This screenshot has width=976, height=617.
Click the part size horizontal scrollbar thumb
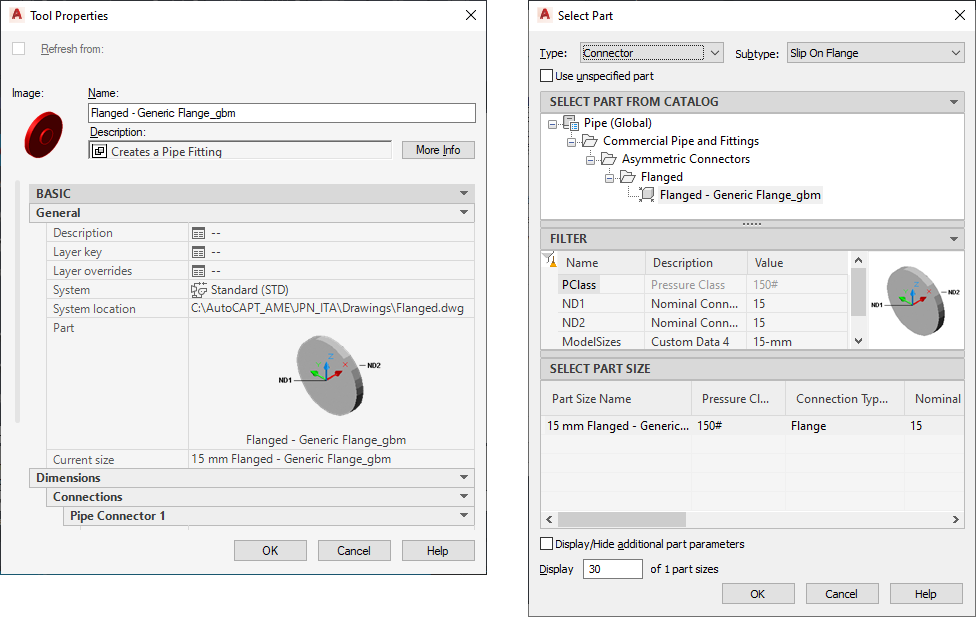[622, 519]
